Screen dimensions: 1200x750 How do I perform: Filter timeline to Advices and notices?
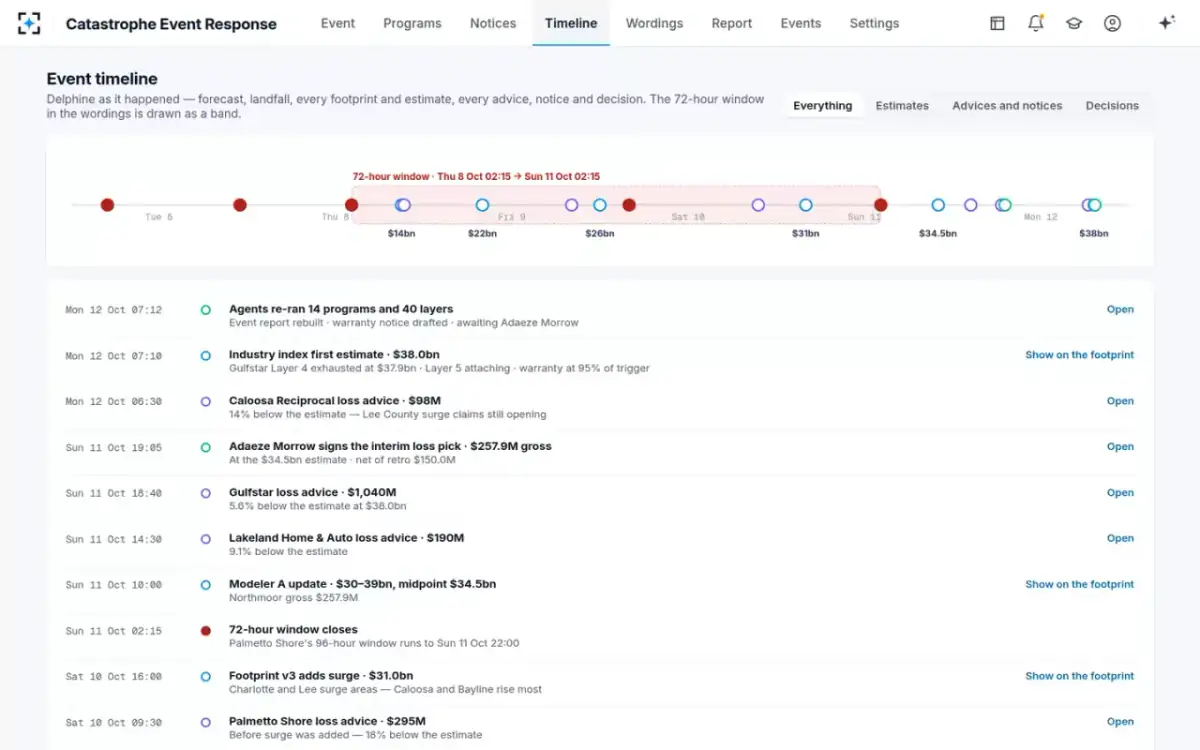(x=1007, y=105)
